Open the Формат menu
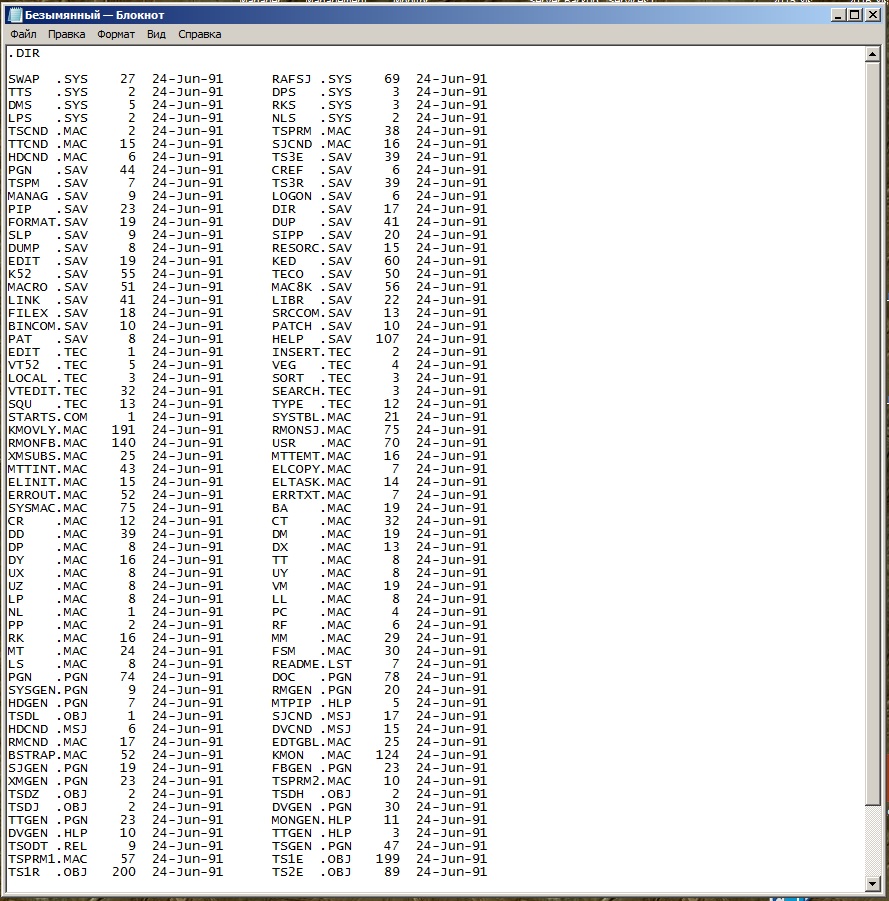Viewport: 889px width, 901px height. point(116,33)
